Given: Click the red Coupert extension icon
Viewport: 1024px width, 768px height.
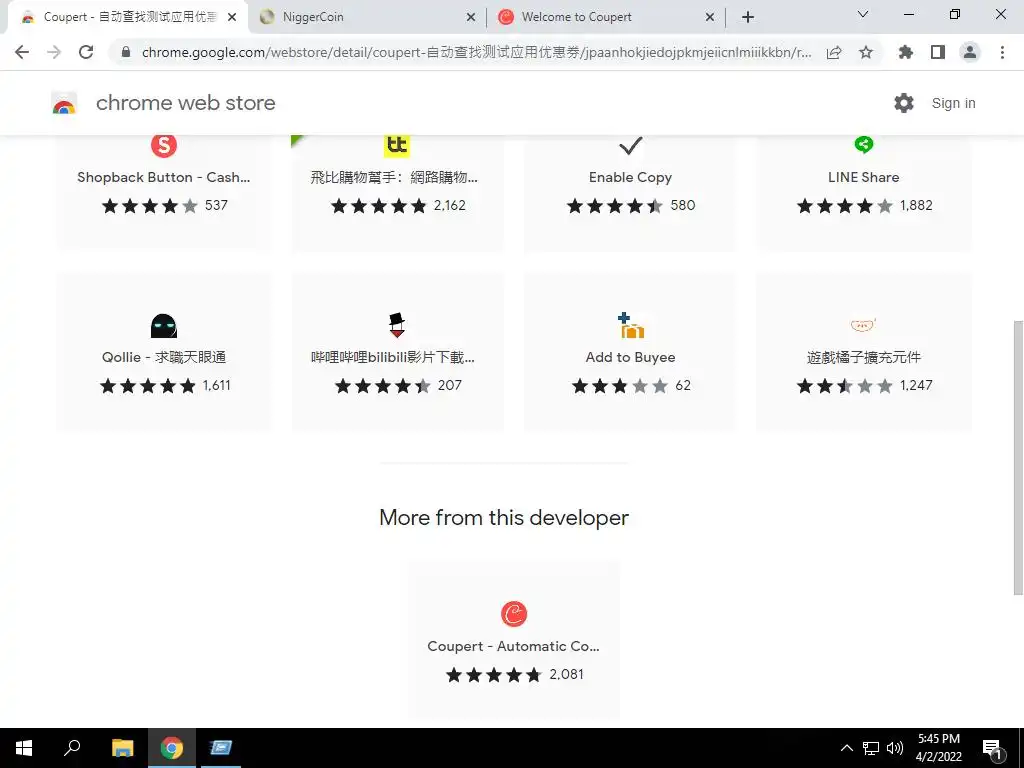Looking at the screenshot, I should [514, 614].
